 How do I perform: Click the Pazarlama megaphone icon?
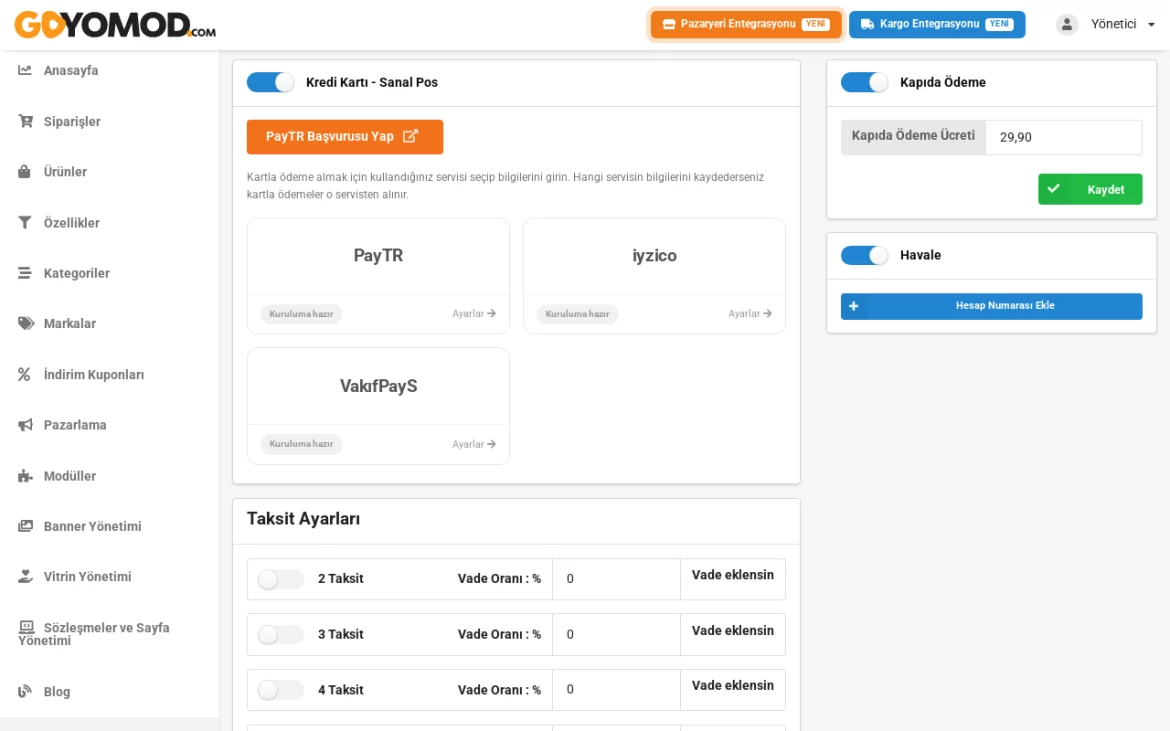[x=25, y=424]
